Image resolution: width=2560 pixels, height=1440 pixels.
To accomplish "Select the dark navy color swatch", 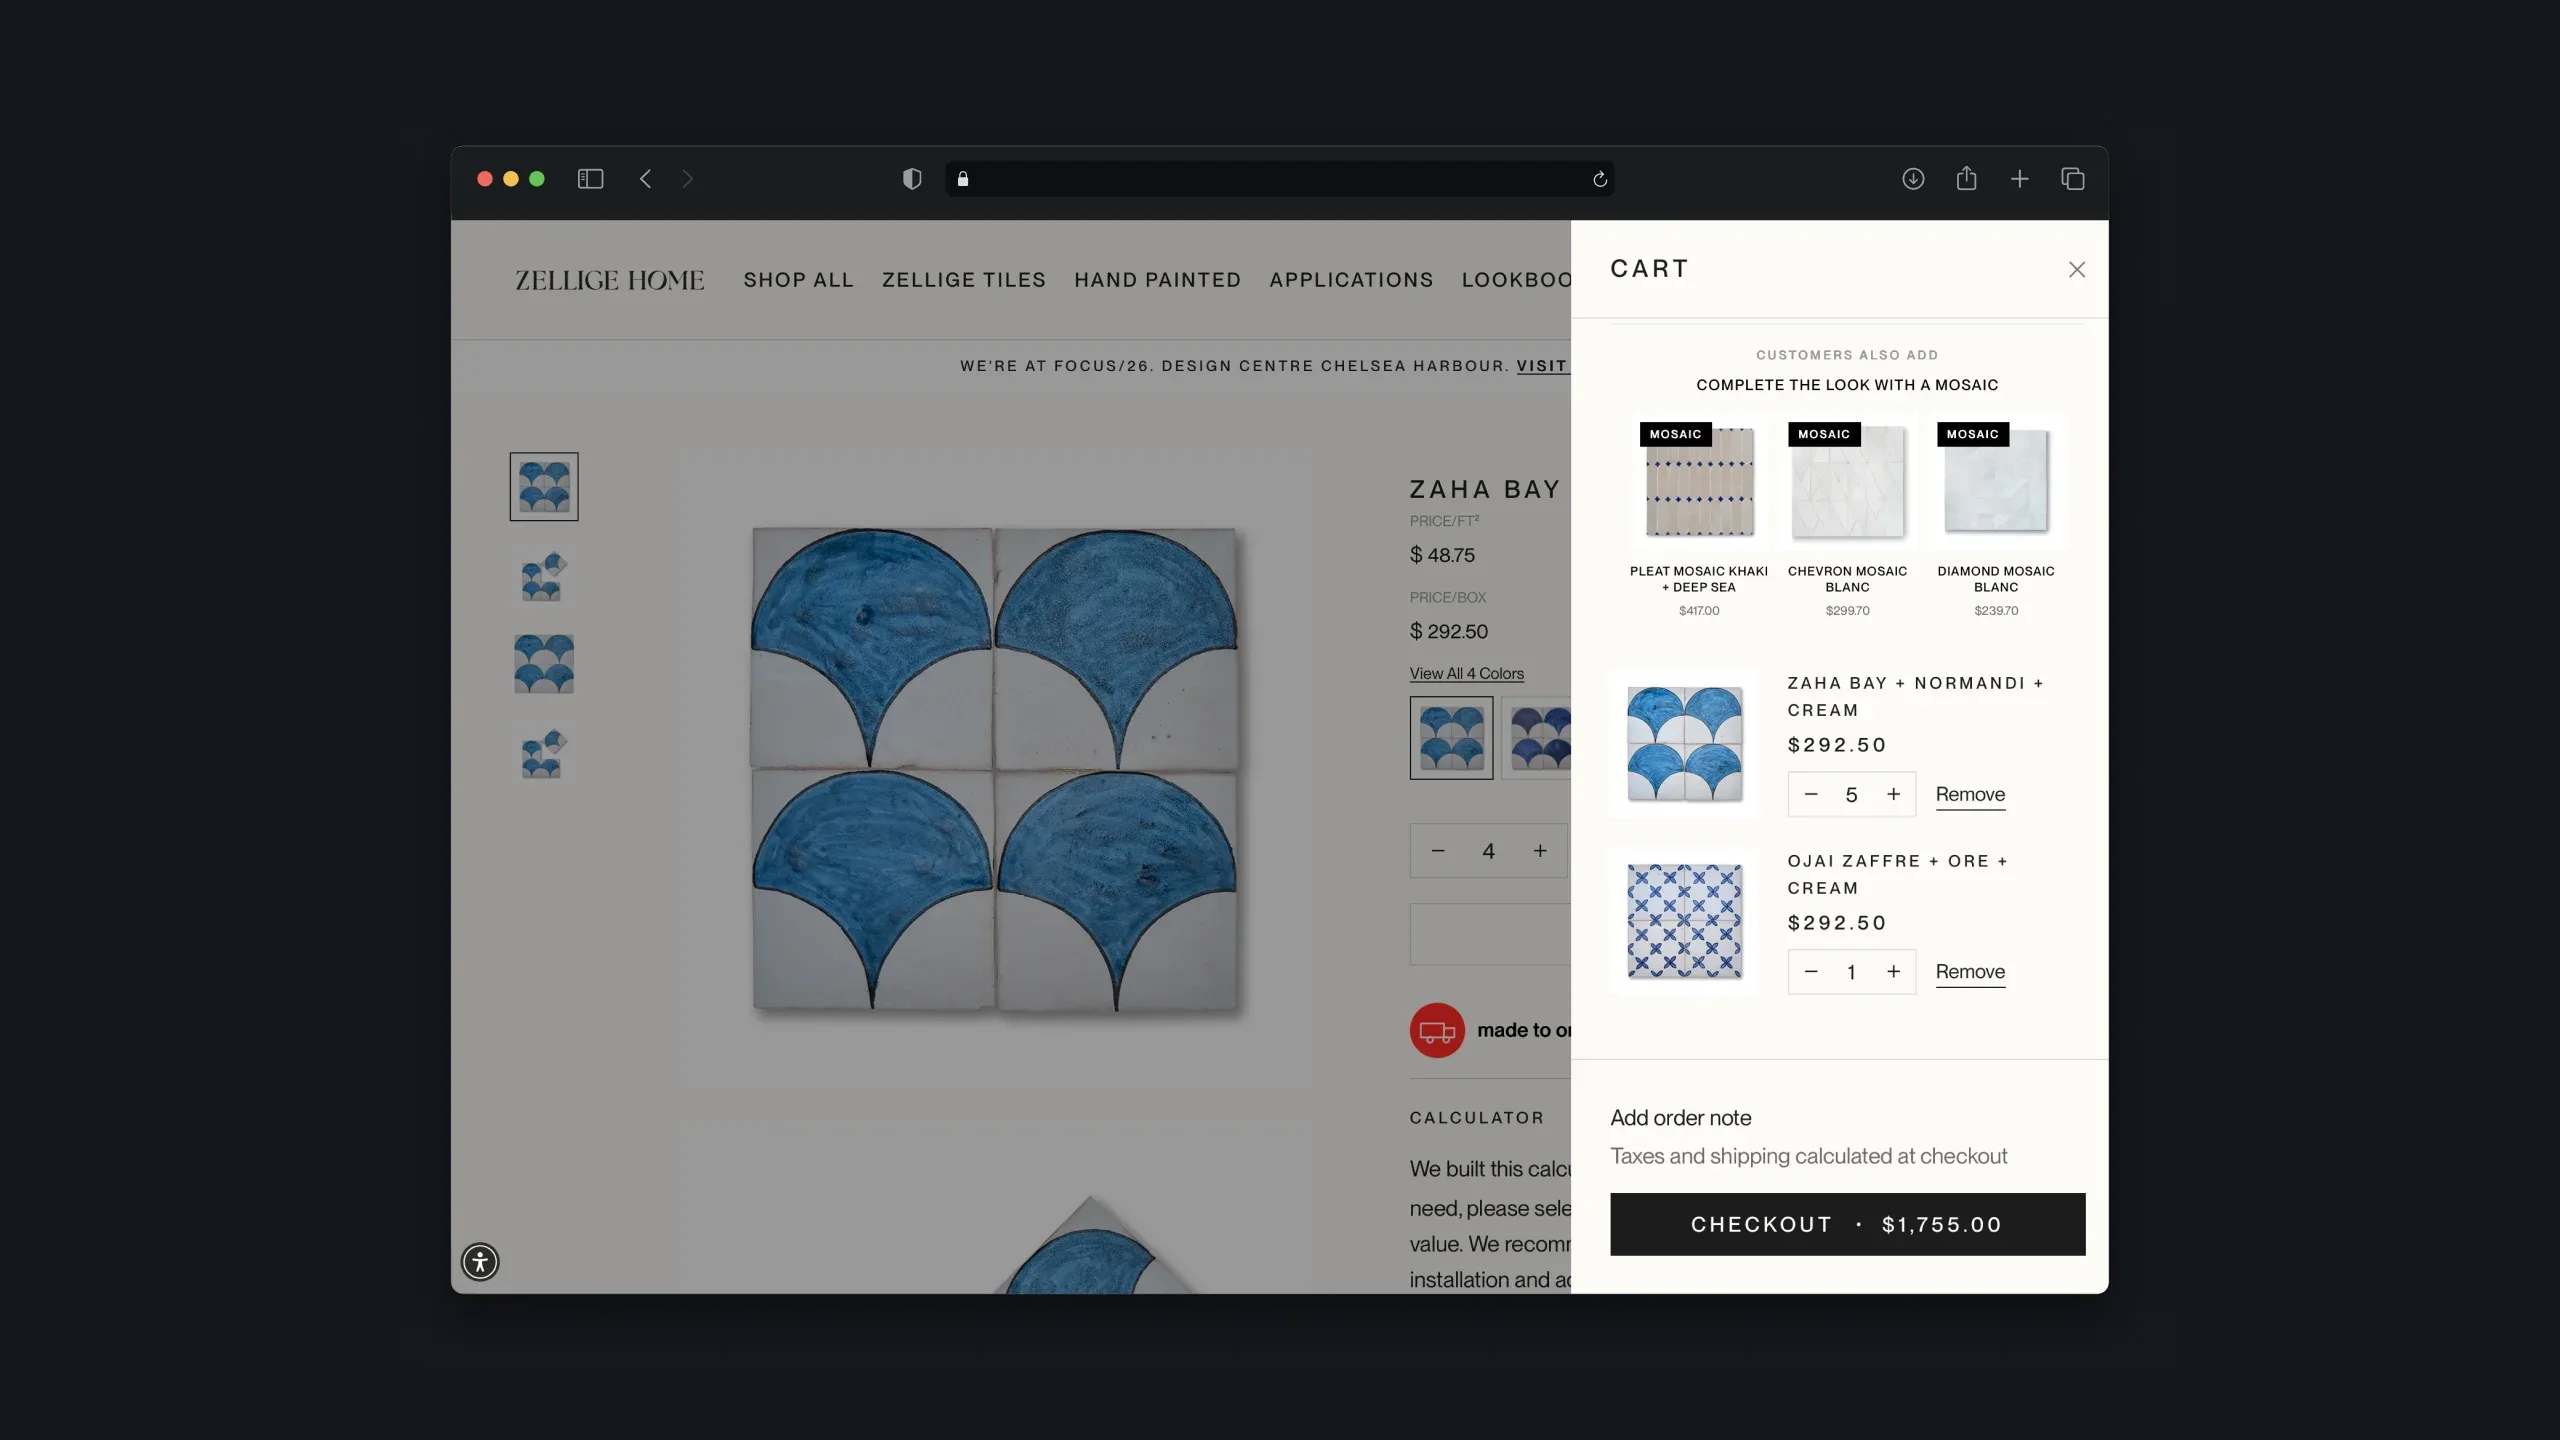I will (1537, 738).
